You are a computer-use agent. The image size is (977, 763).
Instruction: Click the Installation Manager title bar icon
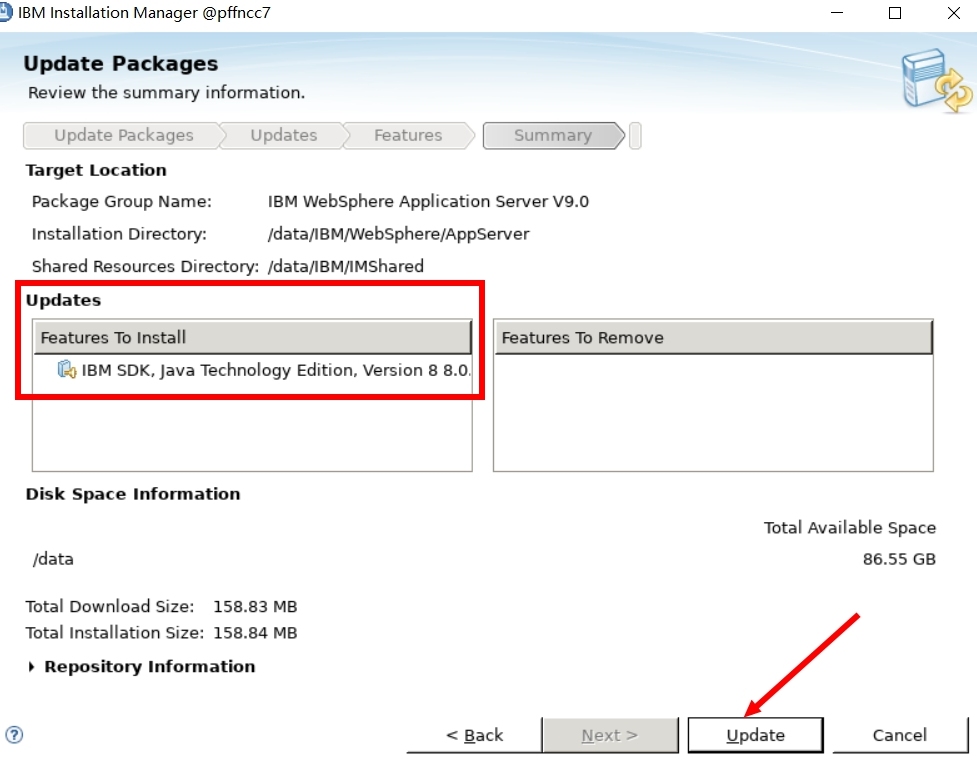pos(6,12)
